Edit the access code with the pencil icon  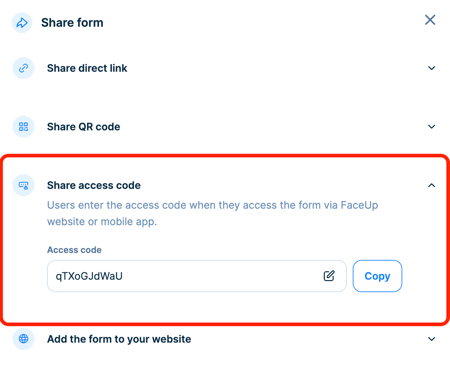pyautogui.click(x=329, y=276)
